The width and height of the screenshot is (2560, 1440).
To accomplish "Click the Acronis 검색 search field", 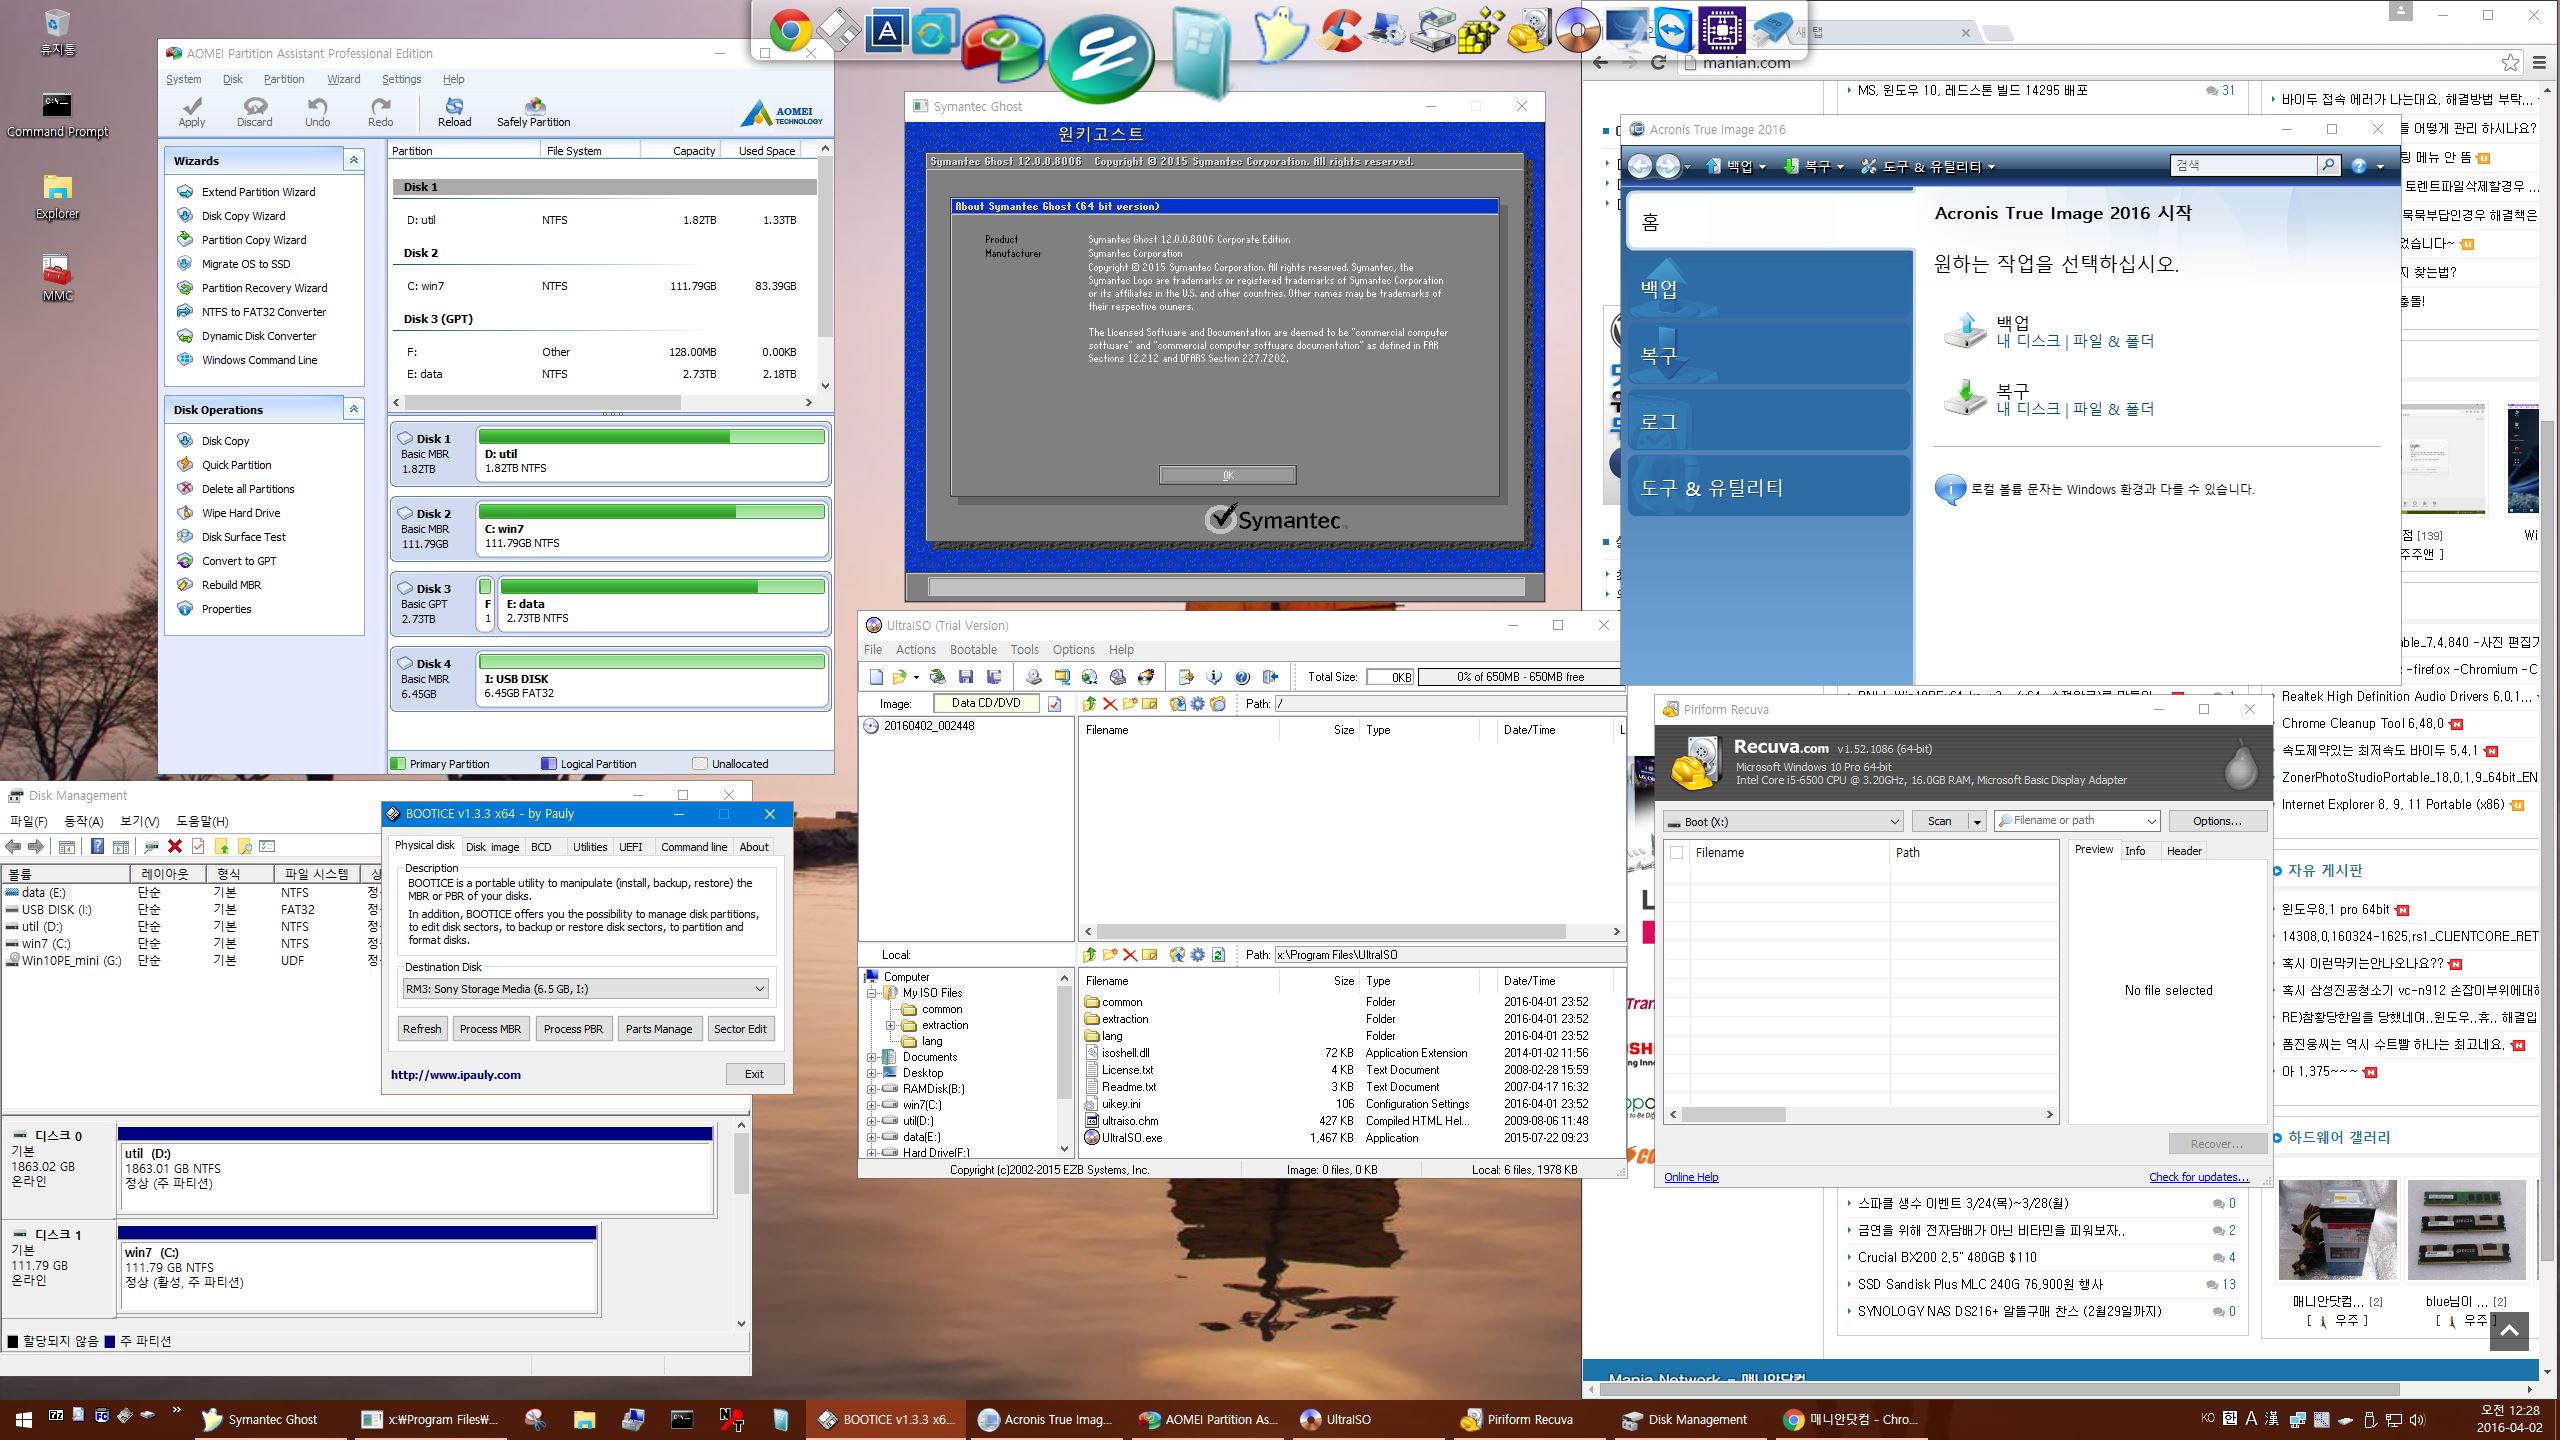I will [x=2243, y=165].
